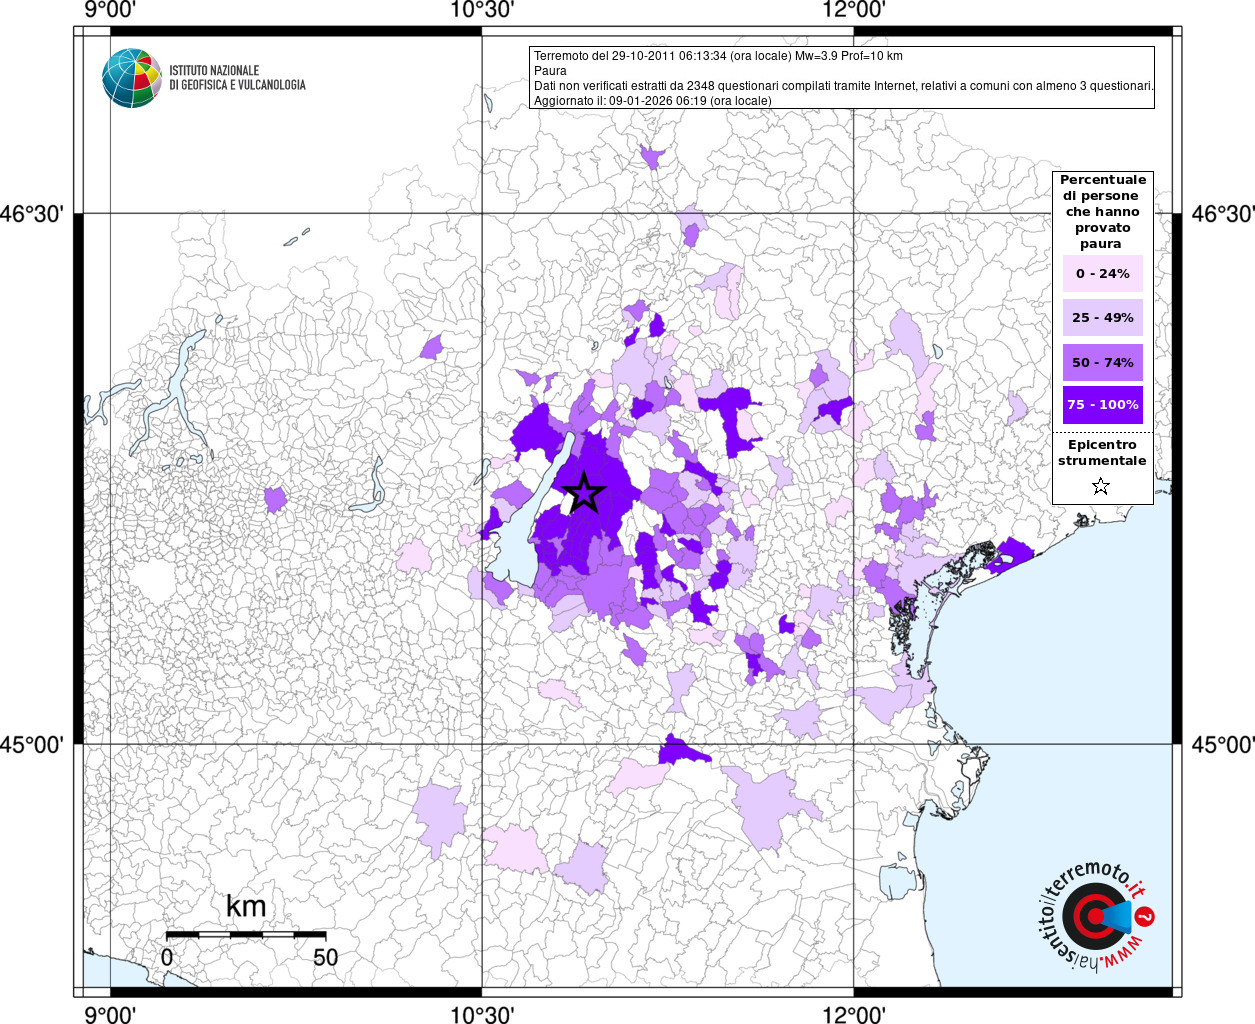Click the bottom 9°00' longitude label
The image size is (1255, 1024).
110,1014
